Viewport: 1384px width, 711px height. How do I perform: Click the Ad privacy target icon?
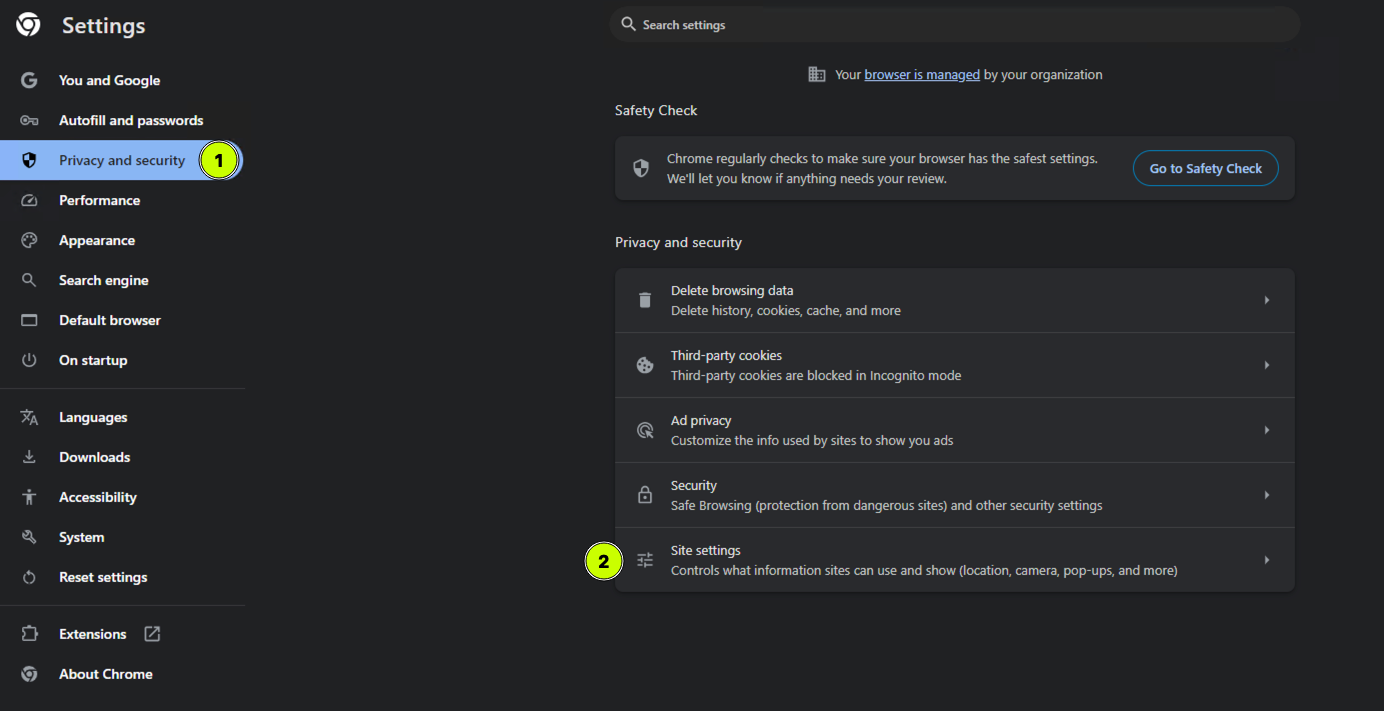click(x=645, y=430)
